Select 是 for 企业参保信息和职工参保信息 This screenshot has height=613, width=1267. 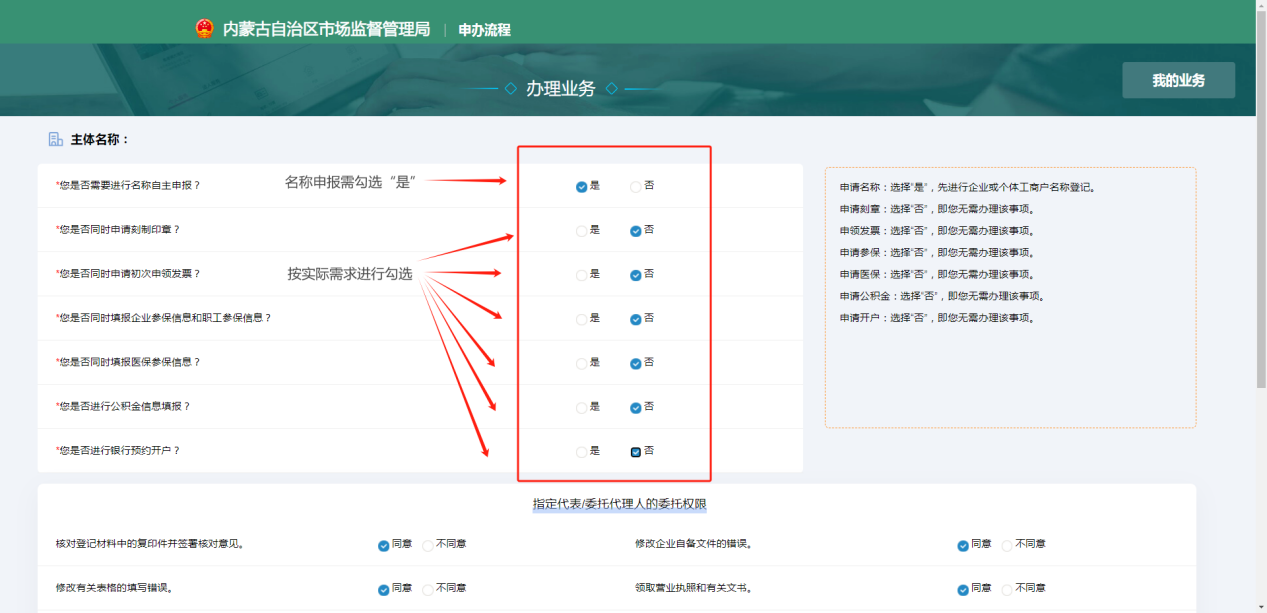pyautogui.click(x=582, y=320)
